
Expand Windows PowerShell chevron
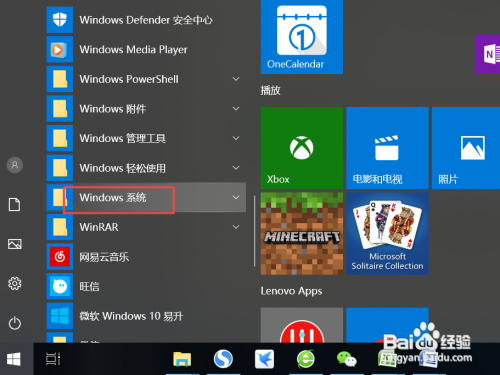236,79
